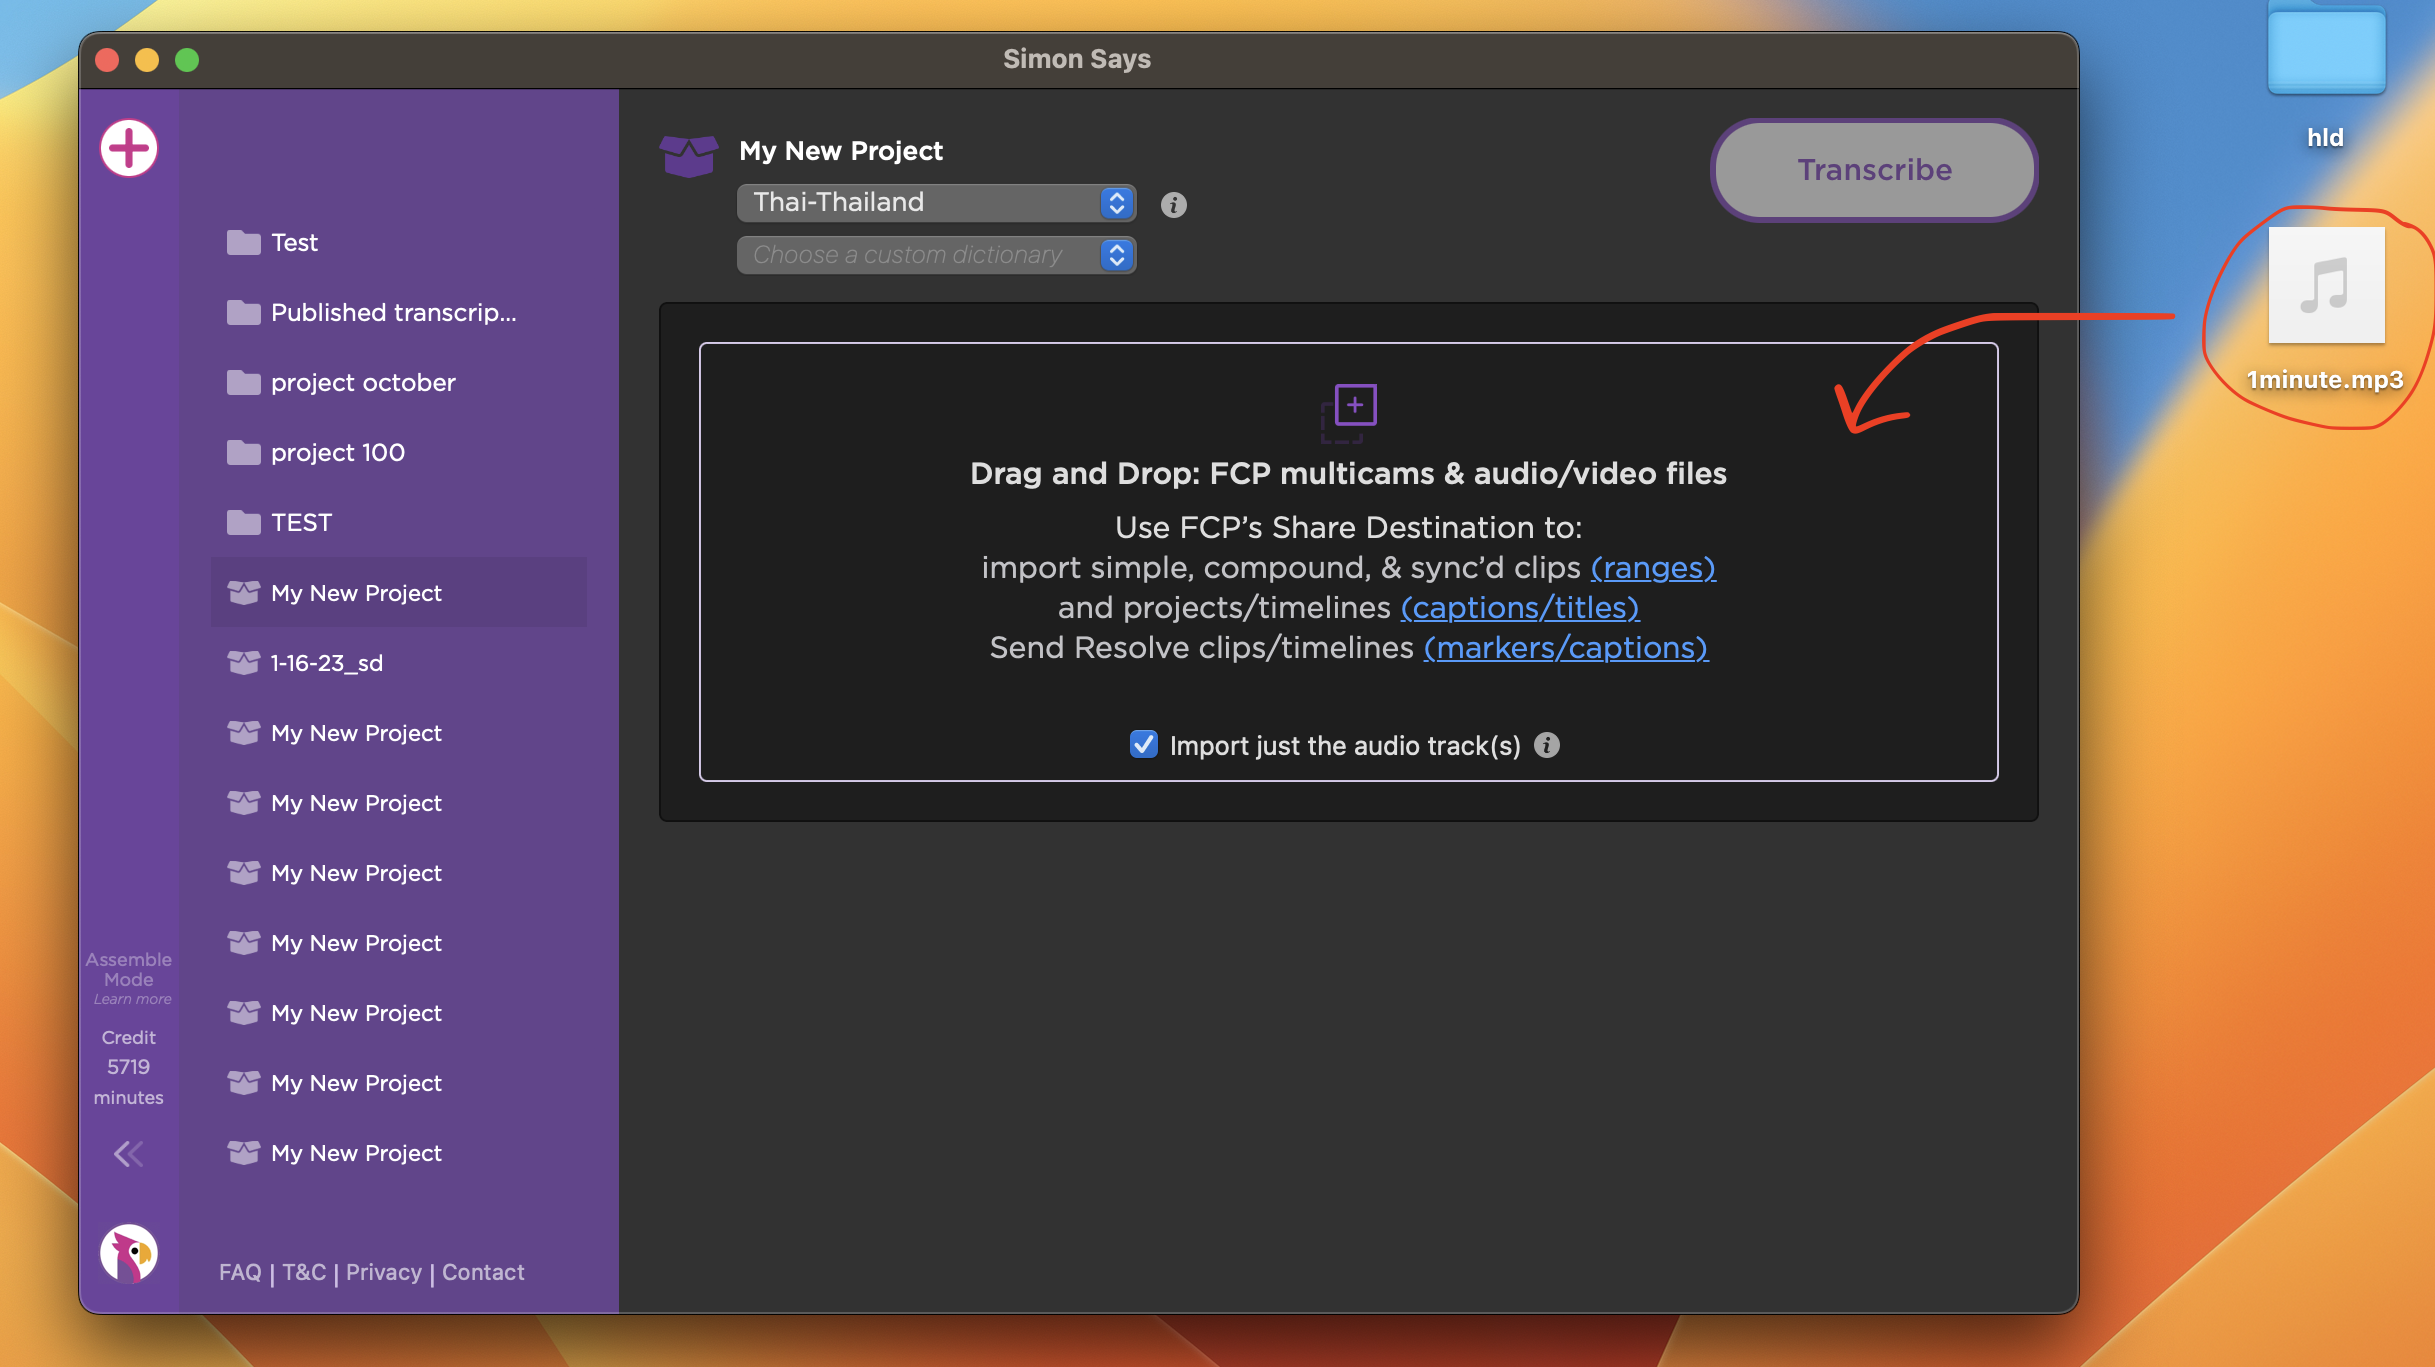The height and width of the screenshot is (1367, 2435).
Task: Click Learn more under Assemble Mode
Action: coord(133,999)
